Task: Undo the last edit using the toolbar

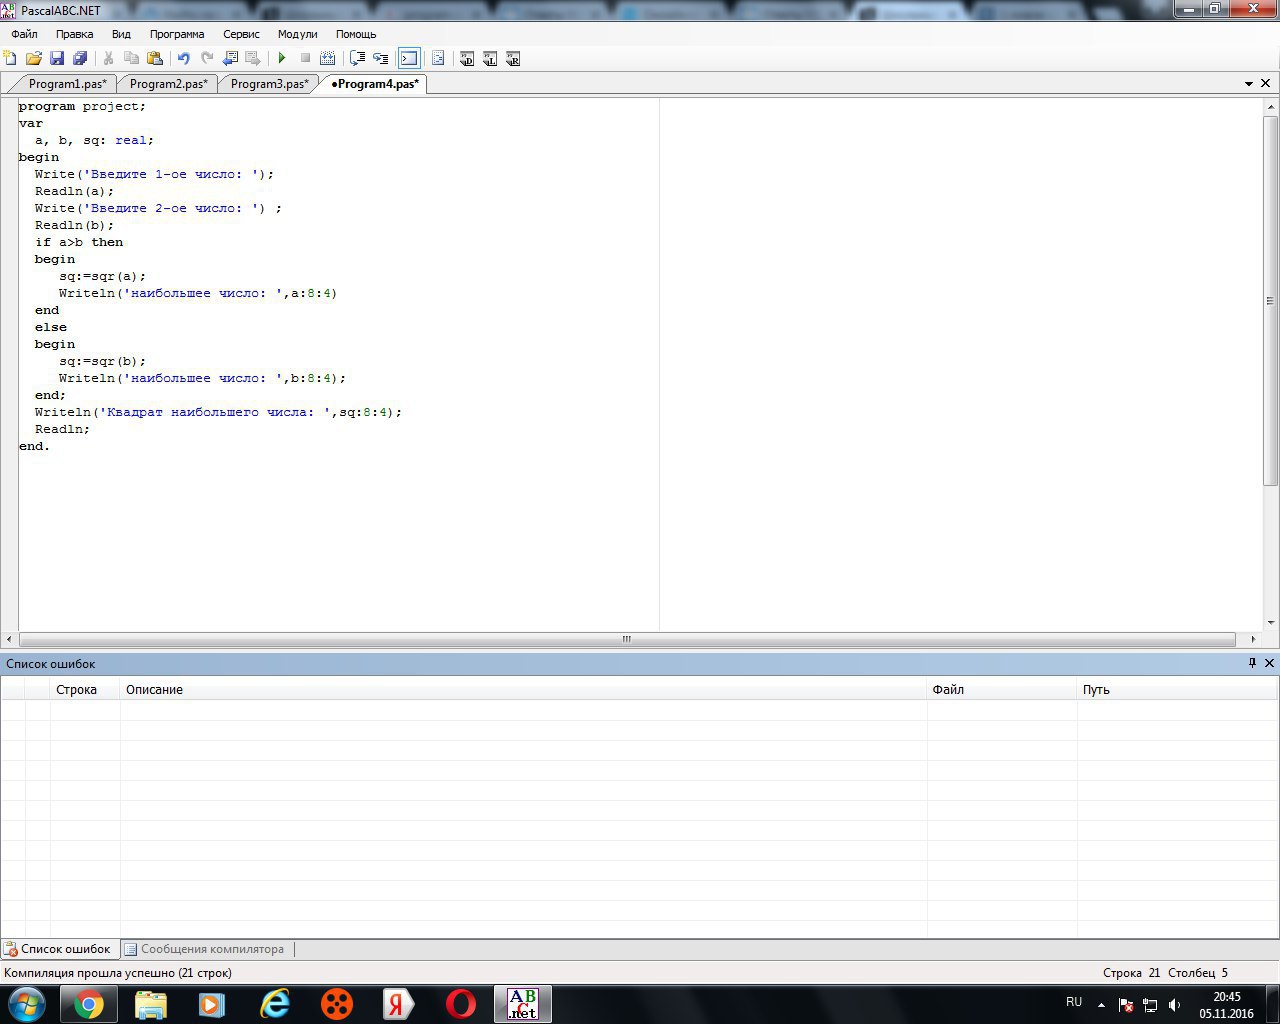Action: [183, 59]
